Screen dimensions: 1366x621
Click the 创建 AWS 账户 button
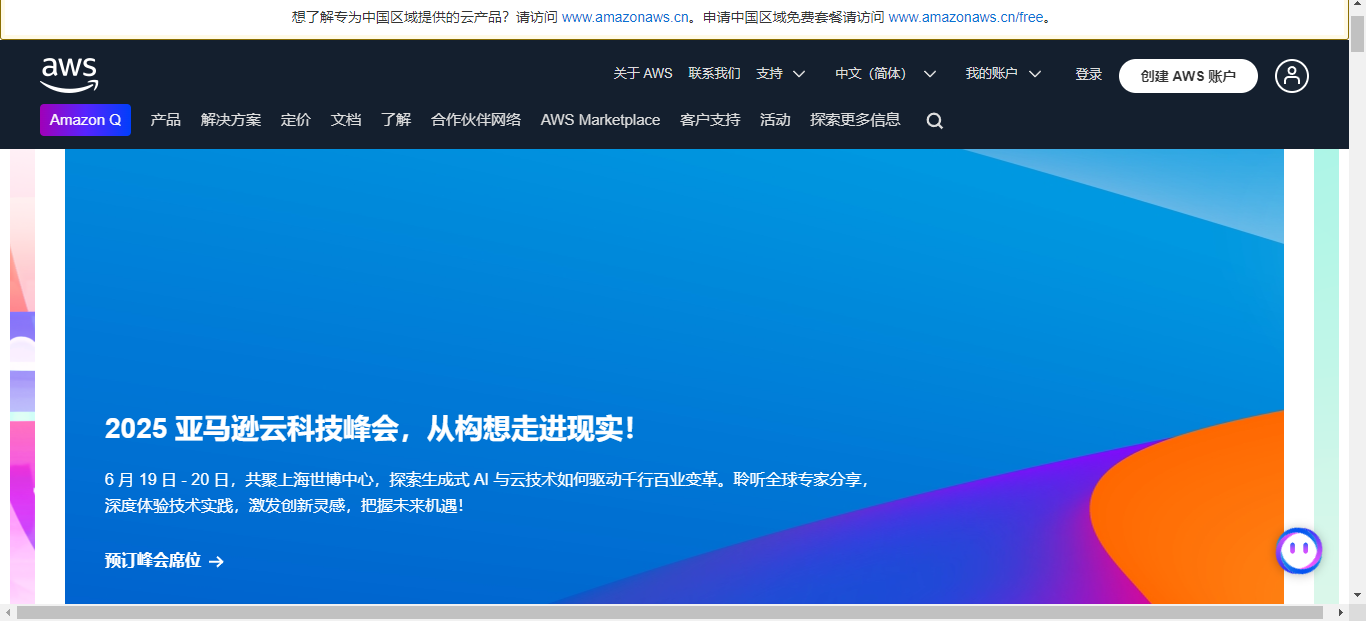[1187, 75]
